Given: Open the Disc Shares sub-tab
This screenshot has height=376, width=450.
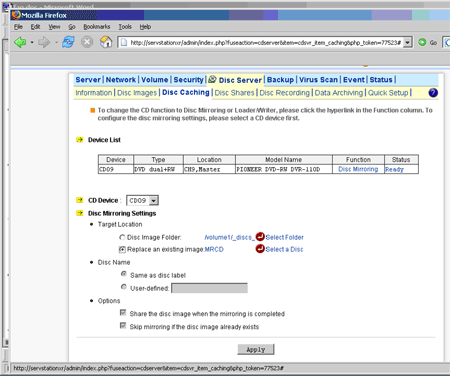Looking at the screenshot, I should click(234, 93).
